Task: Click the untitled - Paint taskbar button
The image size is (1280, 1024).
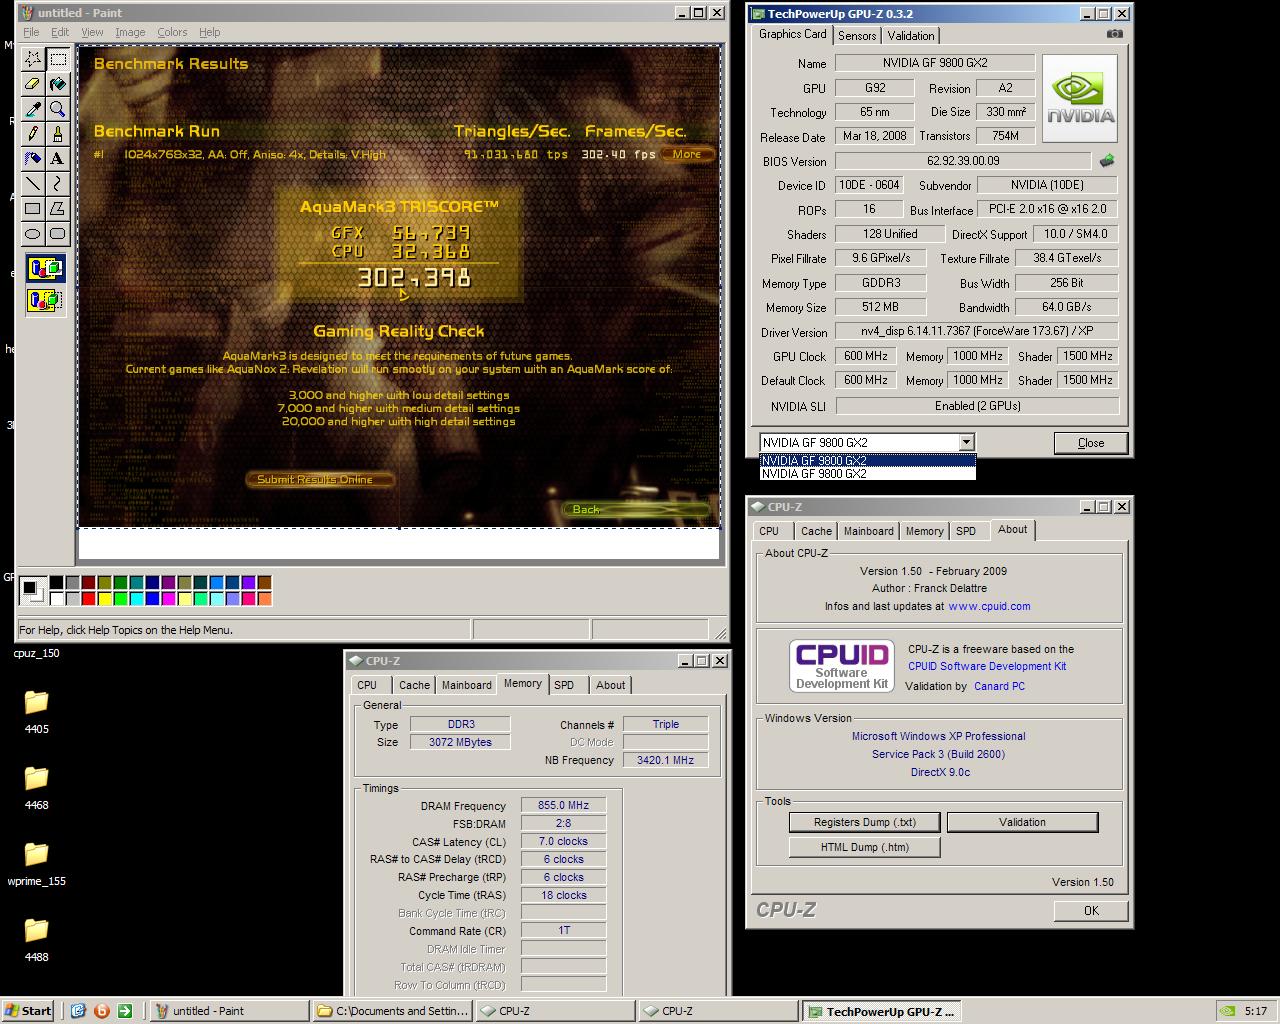Action: (x=228, y=1011)
